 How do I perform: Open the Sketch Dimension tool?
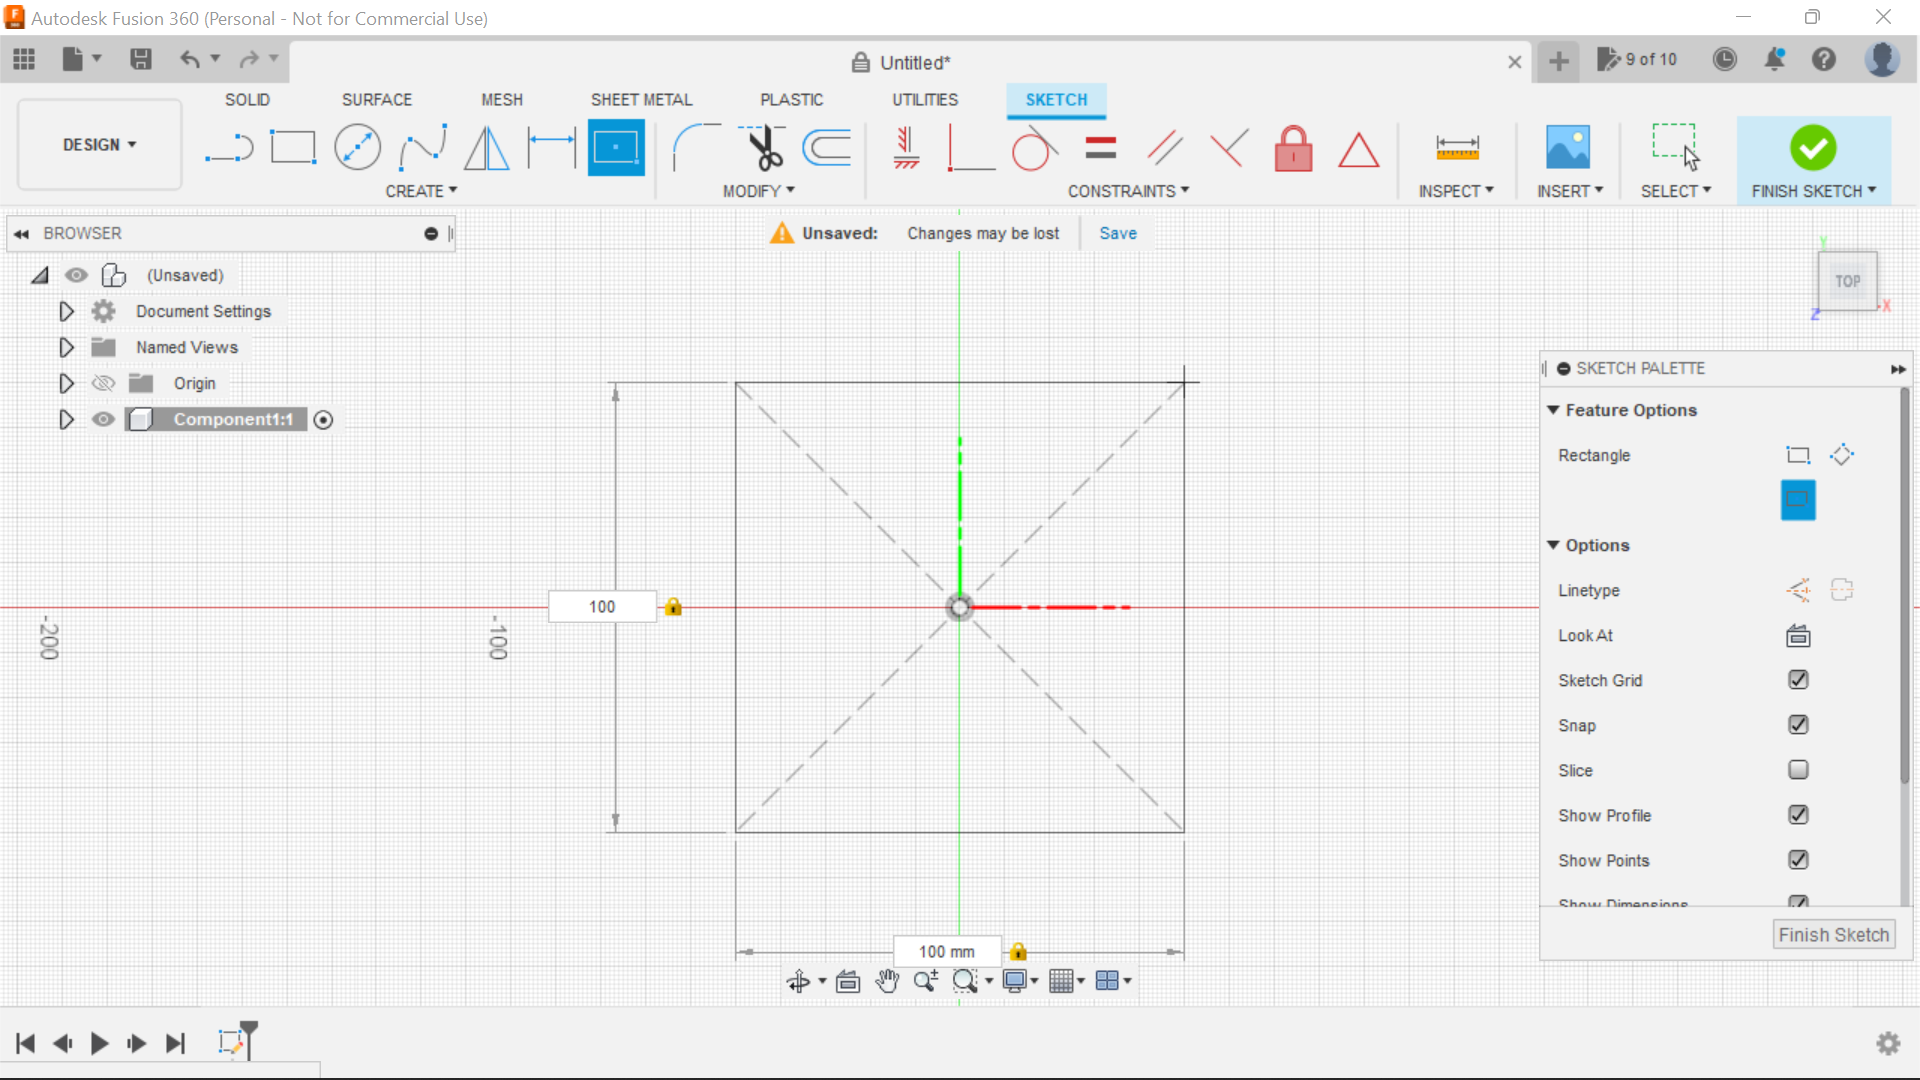pyautogui.click(x=551, y=147)
